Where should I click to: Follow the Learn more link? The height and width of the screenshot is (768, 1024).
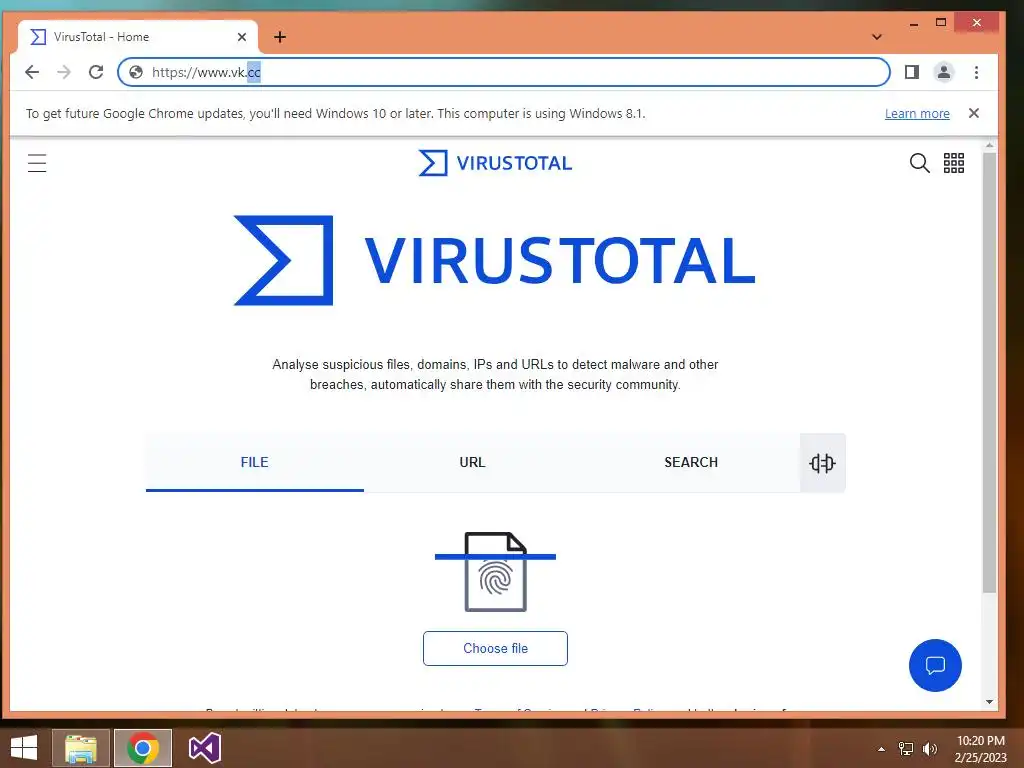tap(917, 114)
